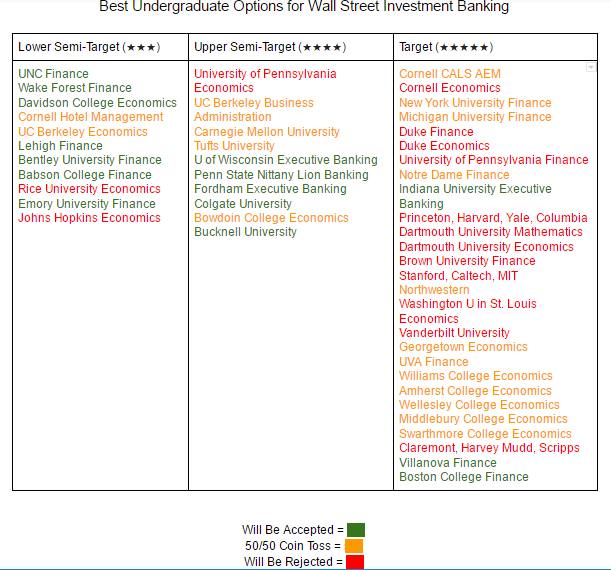Screen dimensions: 611x570
Task: Select Bucknell University in the middle column
Action: pyautogui.click(x=245, y=232)
